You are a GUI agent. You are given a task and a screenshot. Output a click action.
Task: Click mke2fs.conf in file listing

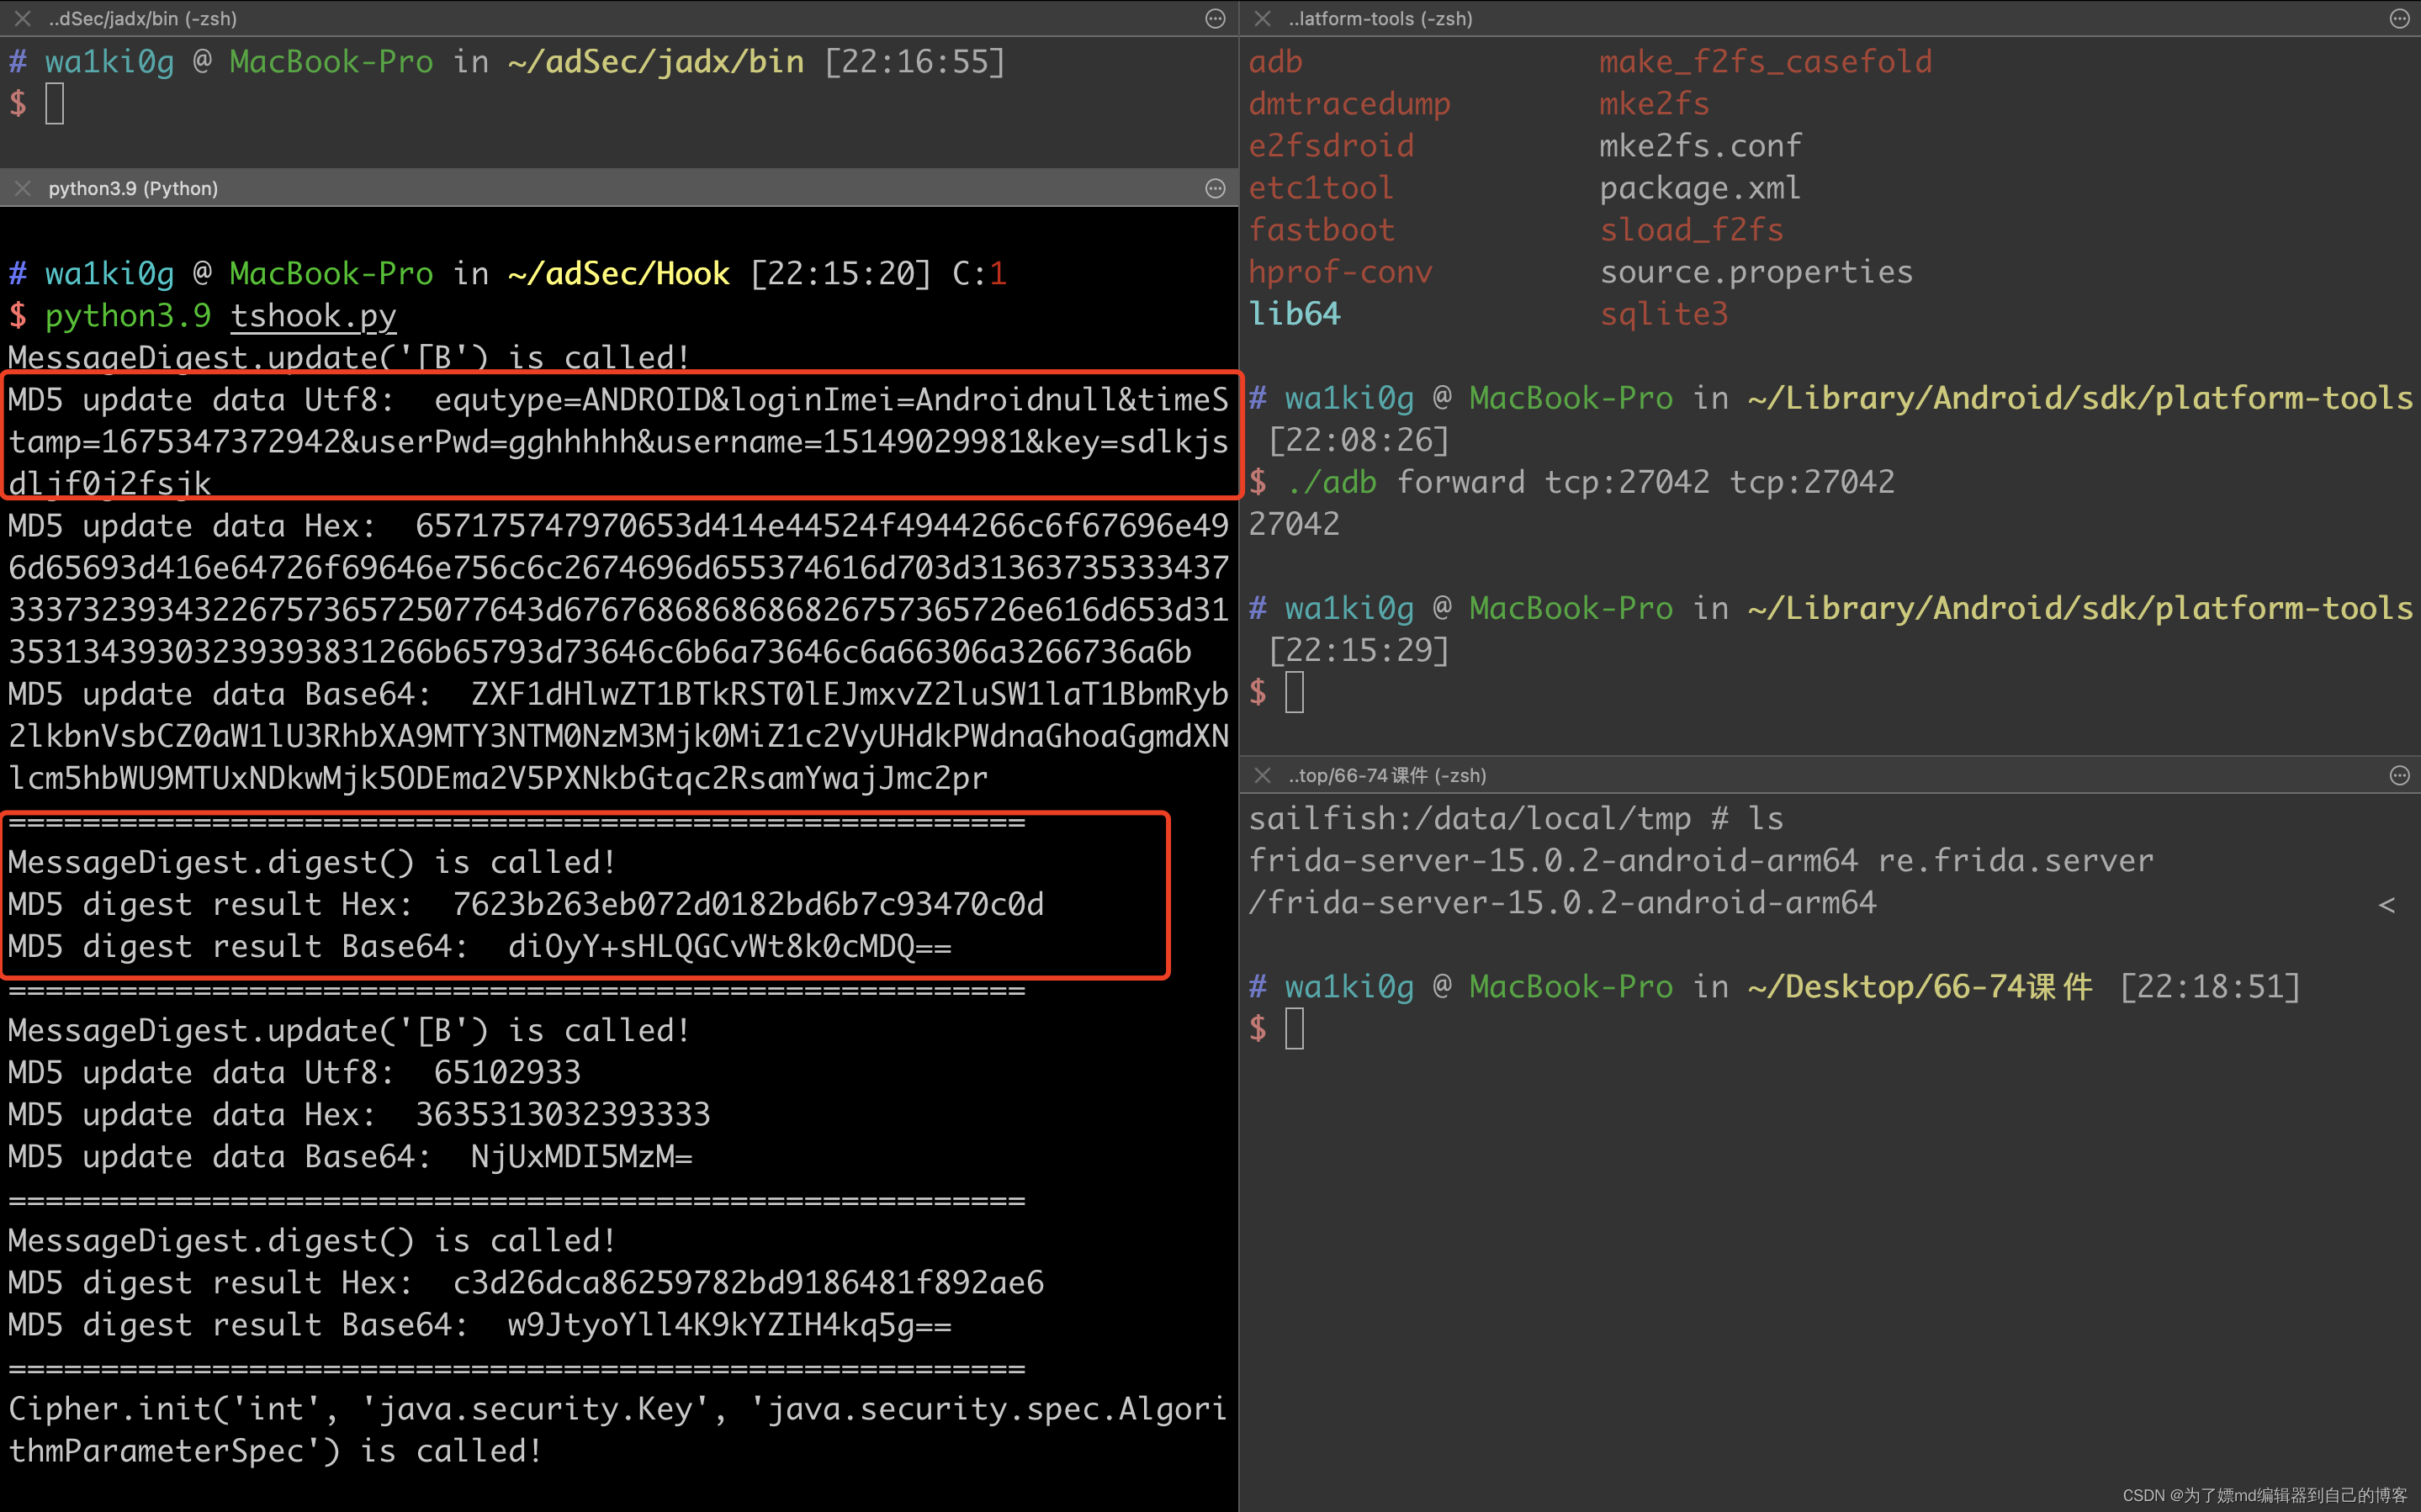pos(1700,146)
